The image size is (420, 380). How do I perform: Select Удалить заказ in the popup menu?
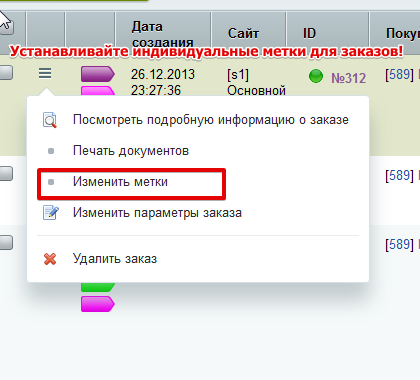click(115, 259)
